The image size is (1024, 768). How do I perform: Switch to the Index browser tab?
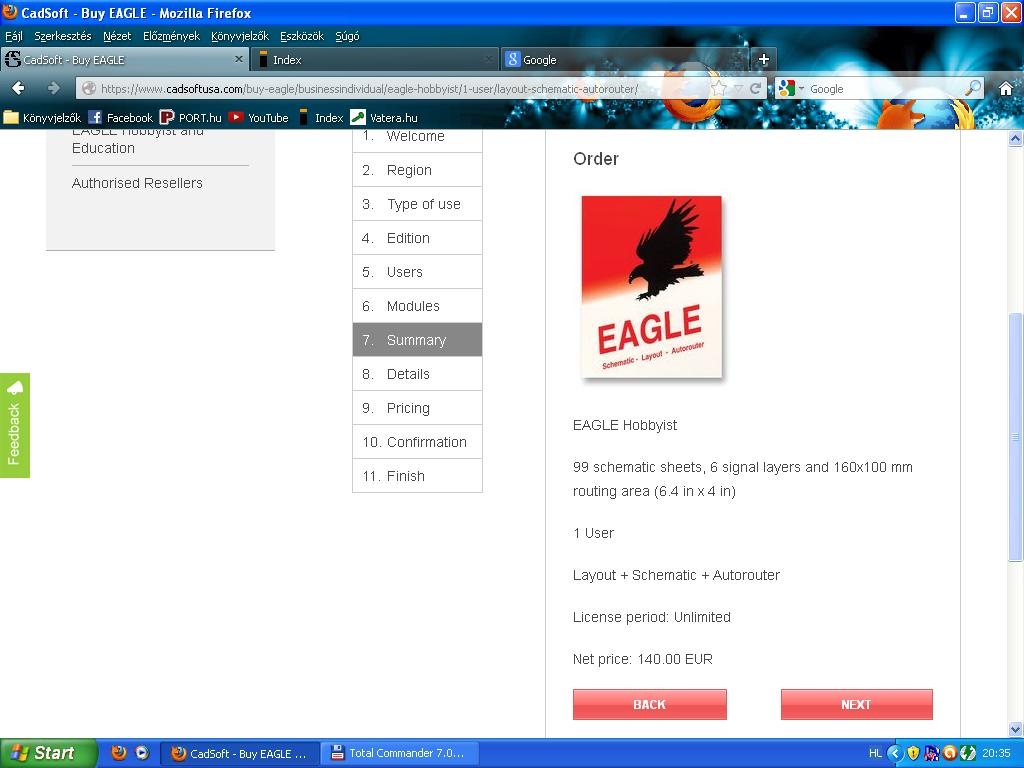tap(374, 59)
